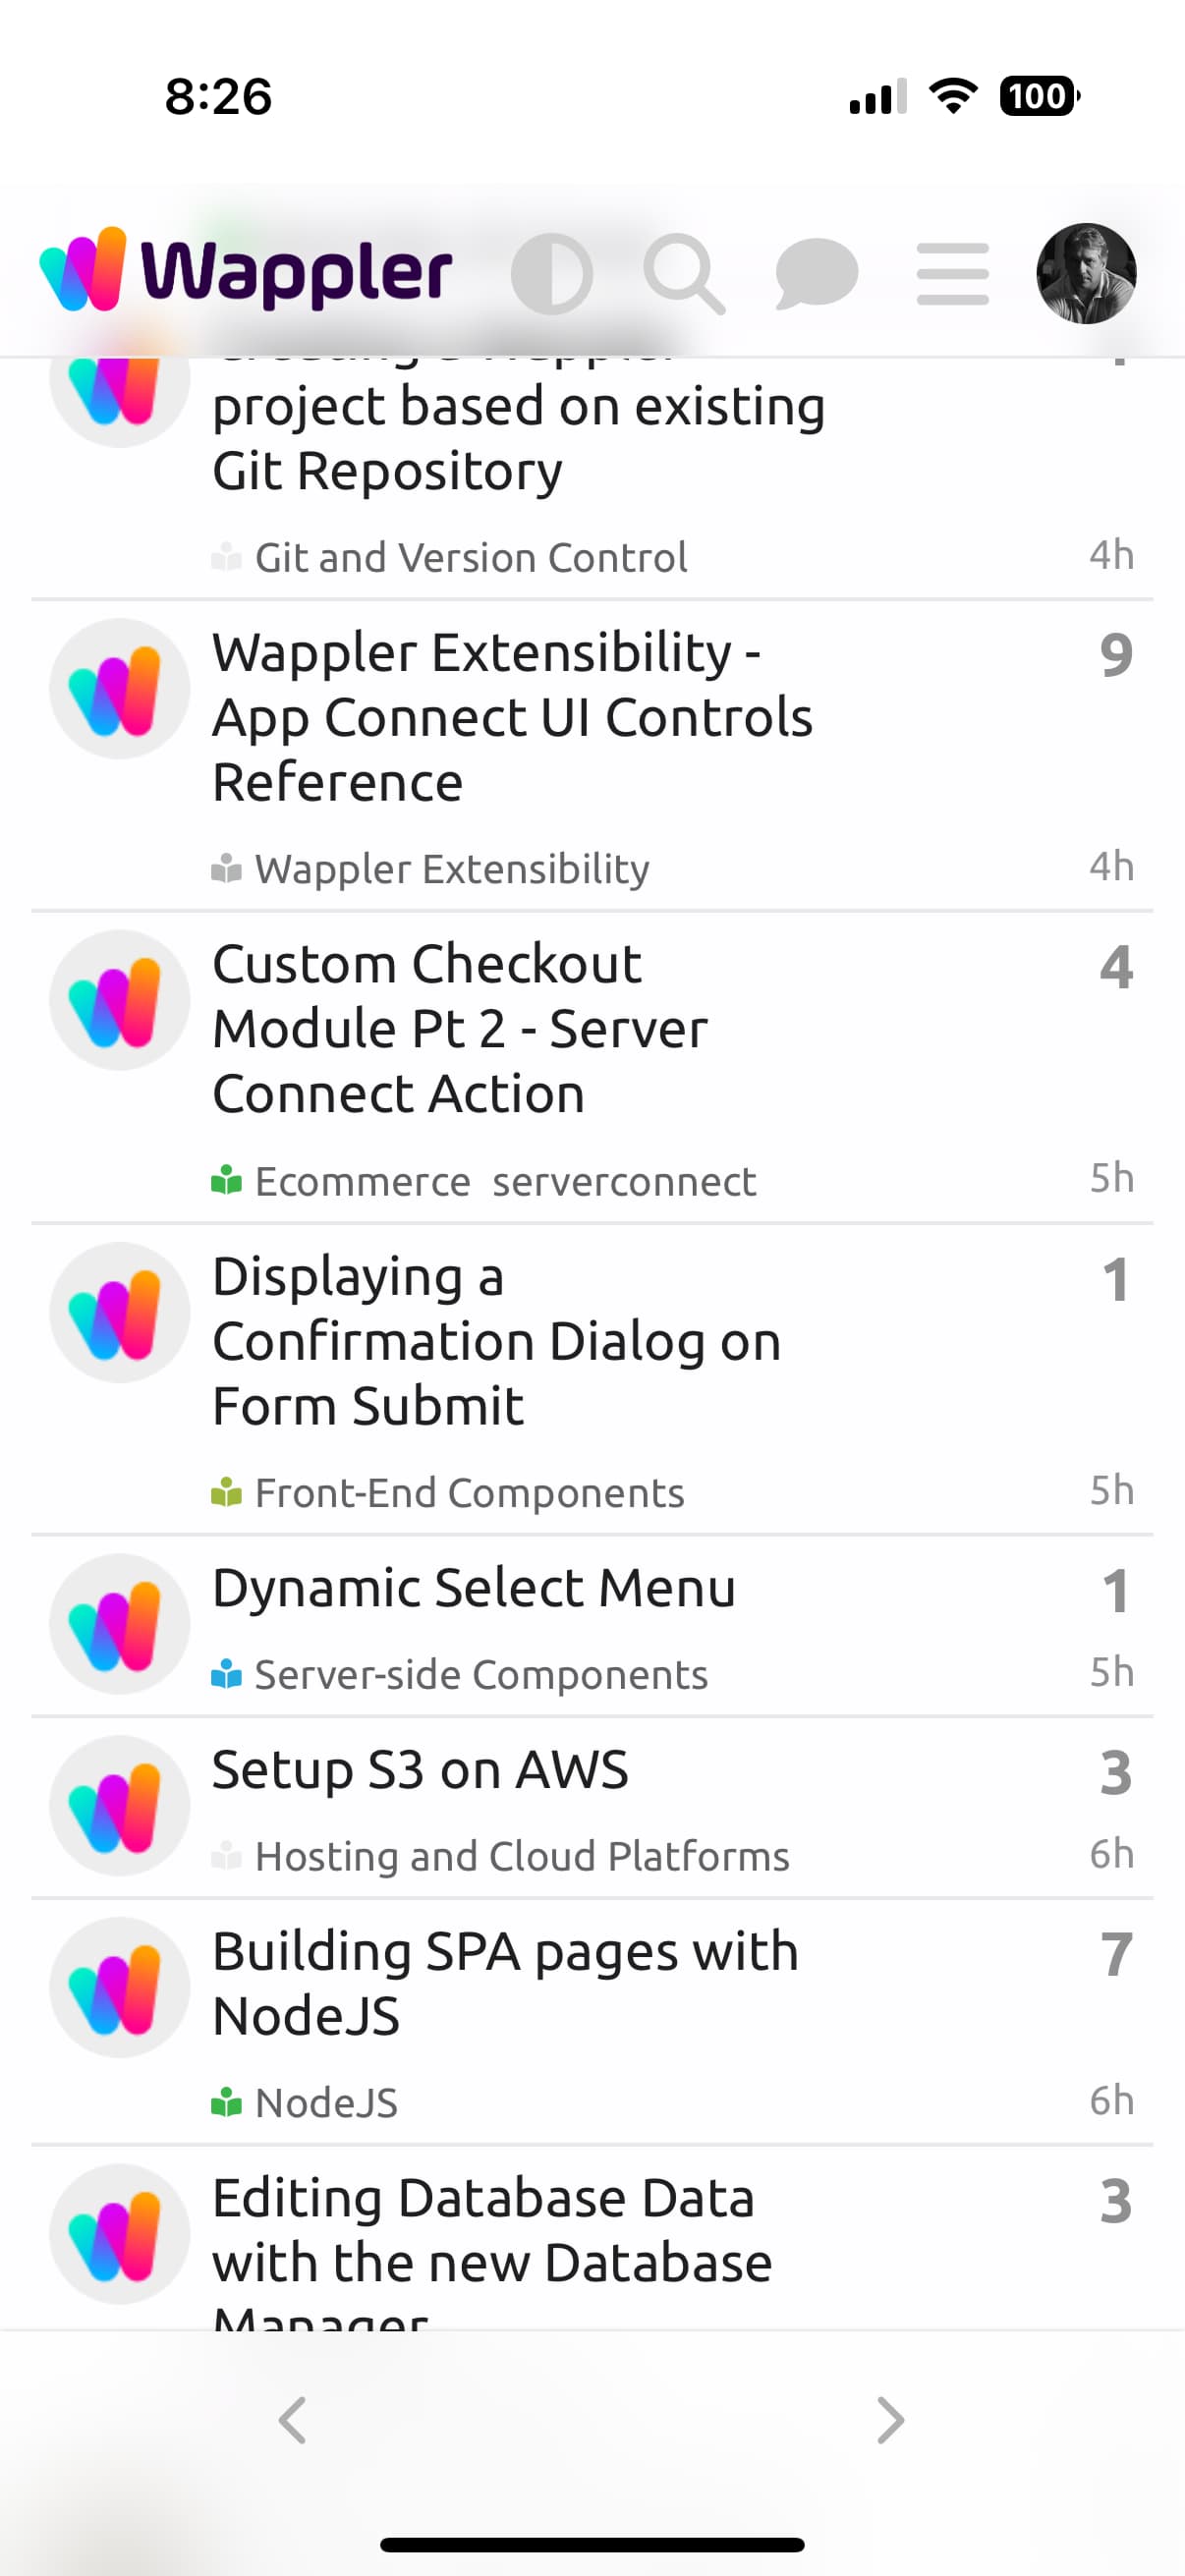Click the serverconnect tag
The width and height of the screenshot is (1185, 2576).
coord(624,1182)
